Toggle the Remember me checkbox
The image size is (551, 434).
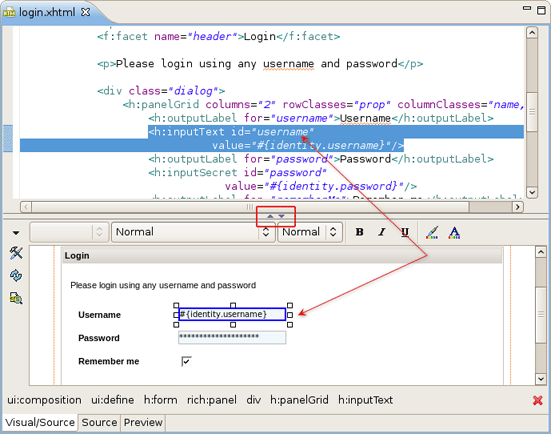pos(186,361)
